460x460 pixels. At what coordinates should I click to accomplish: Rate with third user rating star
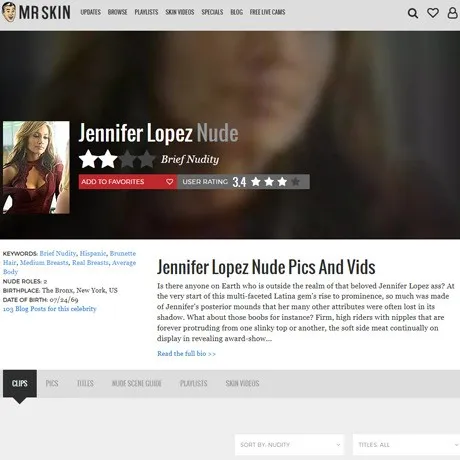pyautogui.click(x=282, y=182)
